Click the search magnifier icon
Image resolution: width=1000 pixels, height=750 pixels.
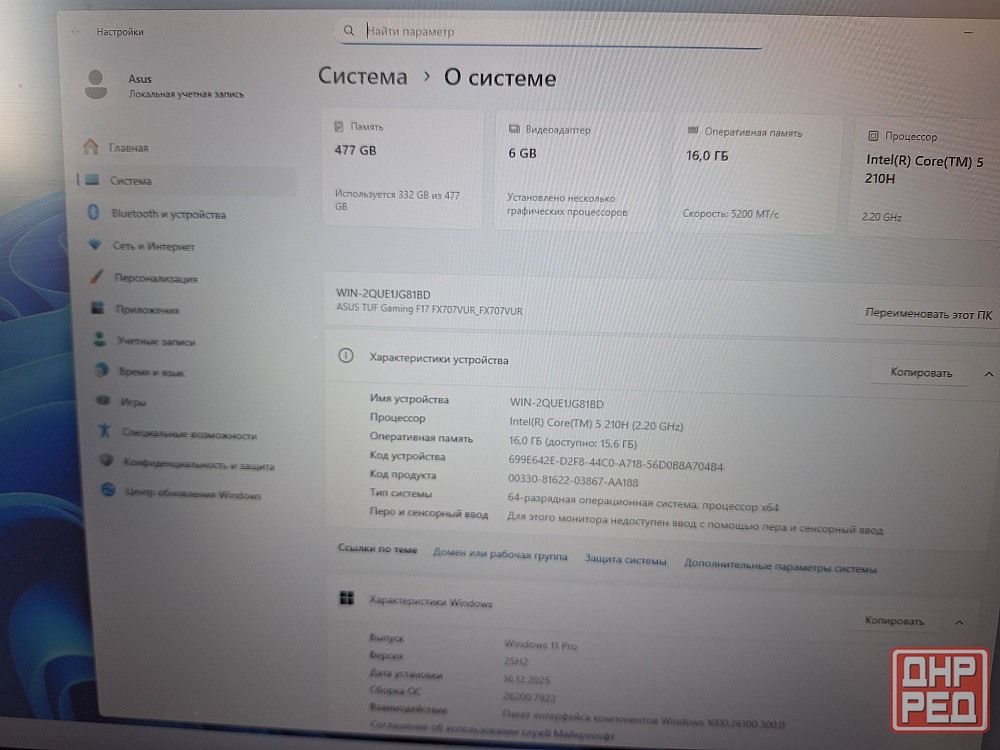click(349, 31)
